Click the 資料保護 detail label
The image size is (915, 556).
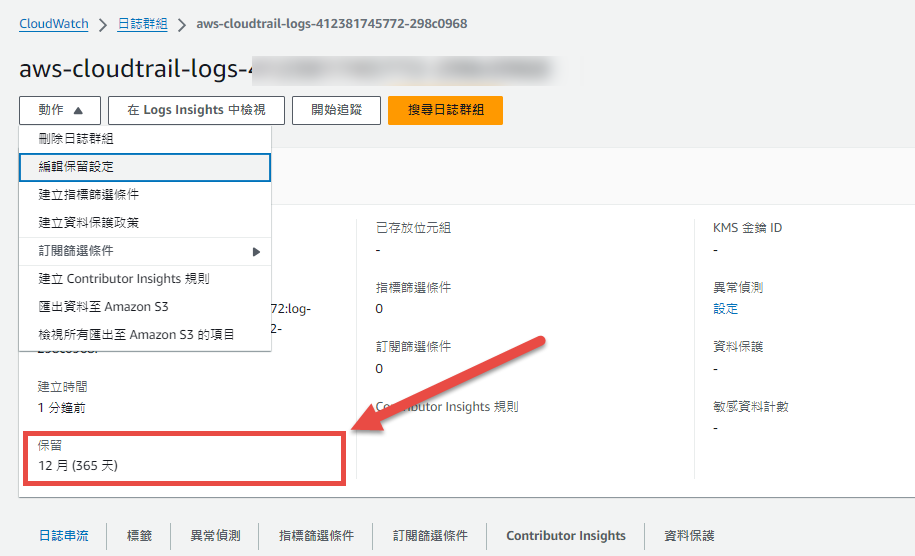pos(738,347)
